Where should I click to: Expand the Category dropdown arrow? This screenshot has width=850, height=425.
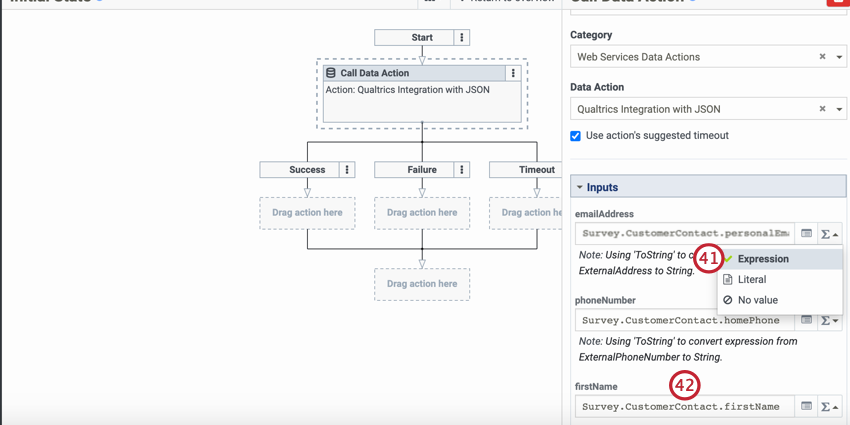point(839,57)
